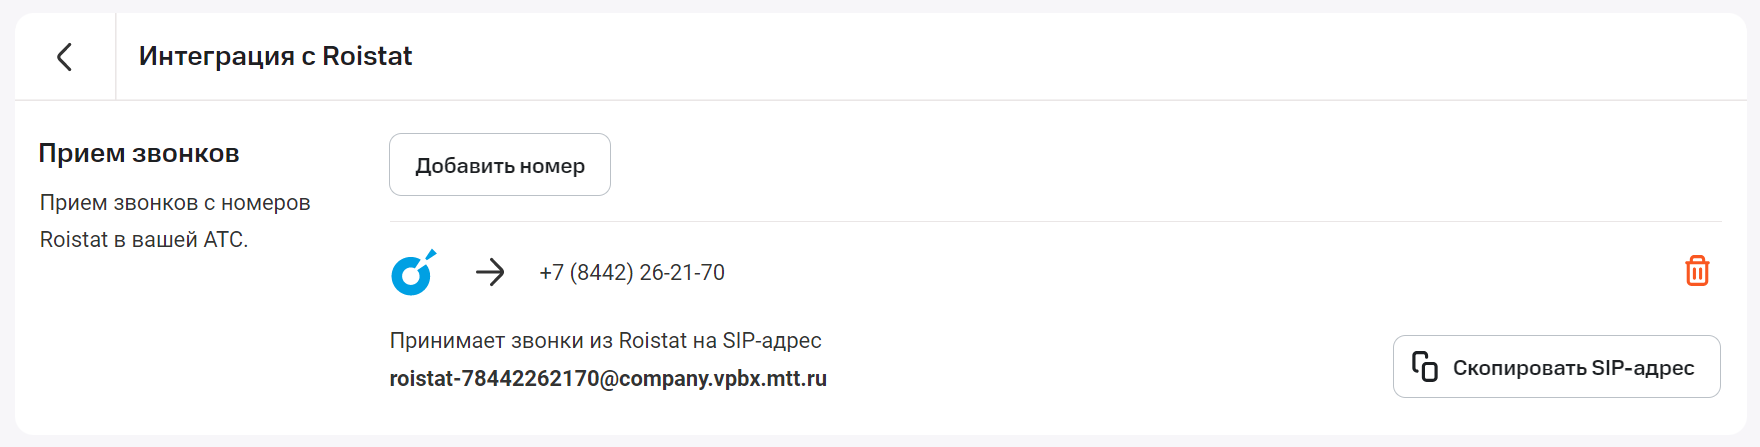The image size is (1760, 447).
Task: Click the right arrow next to Roistat logo
Action: [490, 272]
